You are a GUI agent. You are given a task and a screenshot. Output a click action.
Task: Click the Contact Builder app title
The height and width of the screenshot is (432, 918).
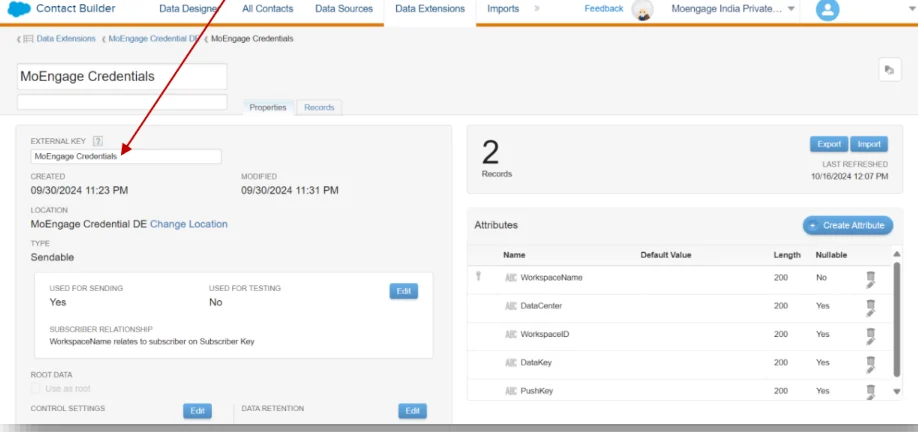coord(76,9)
